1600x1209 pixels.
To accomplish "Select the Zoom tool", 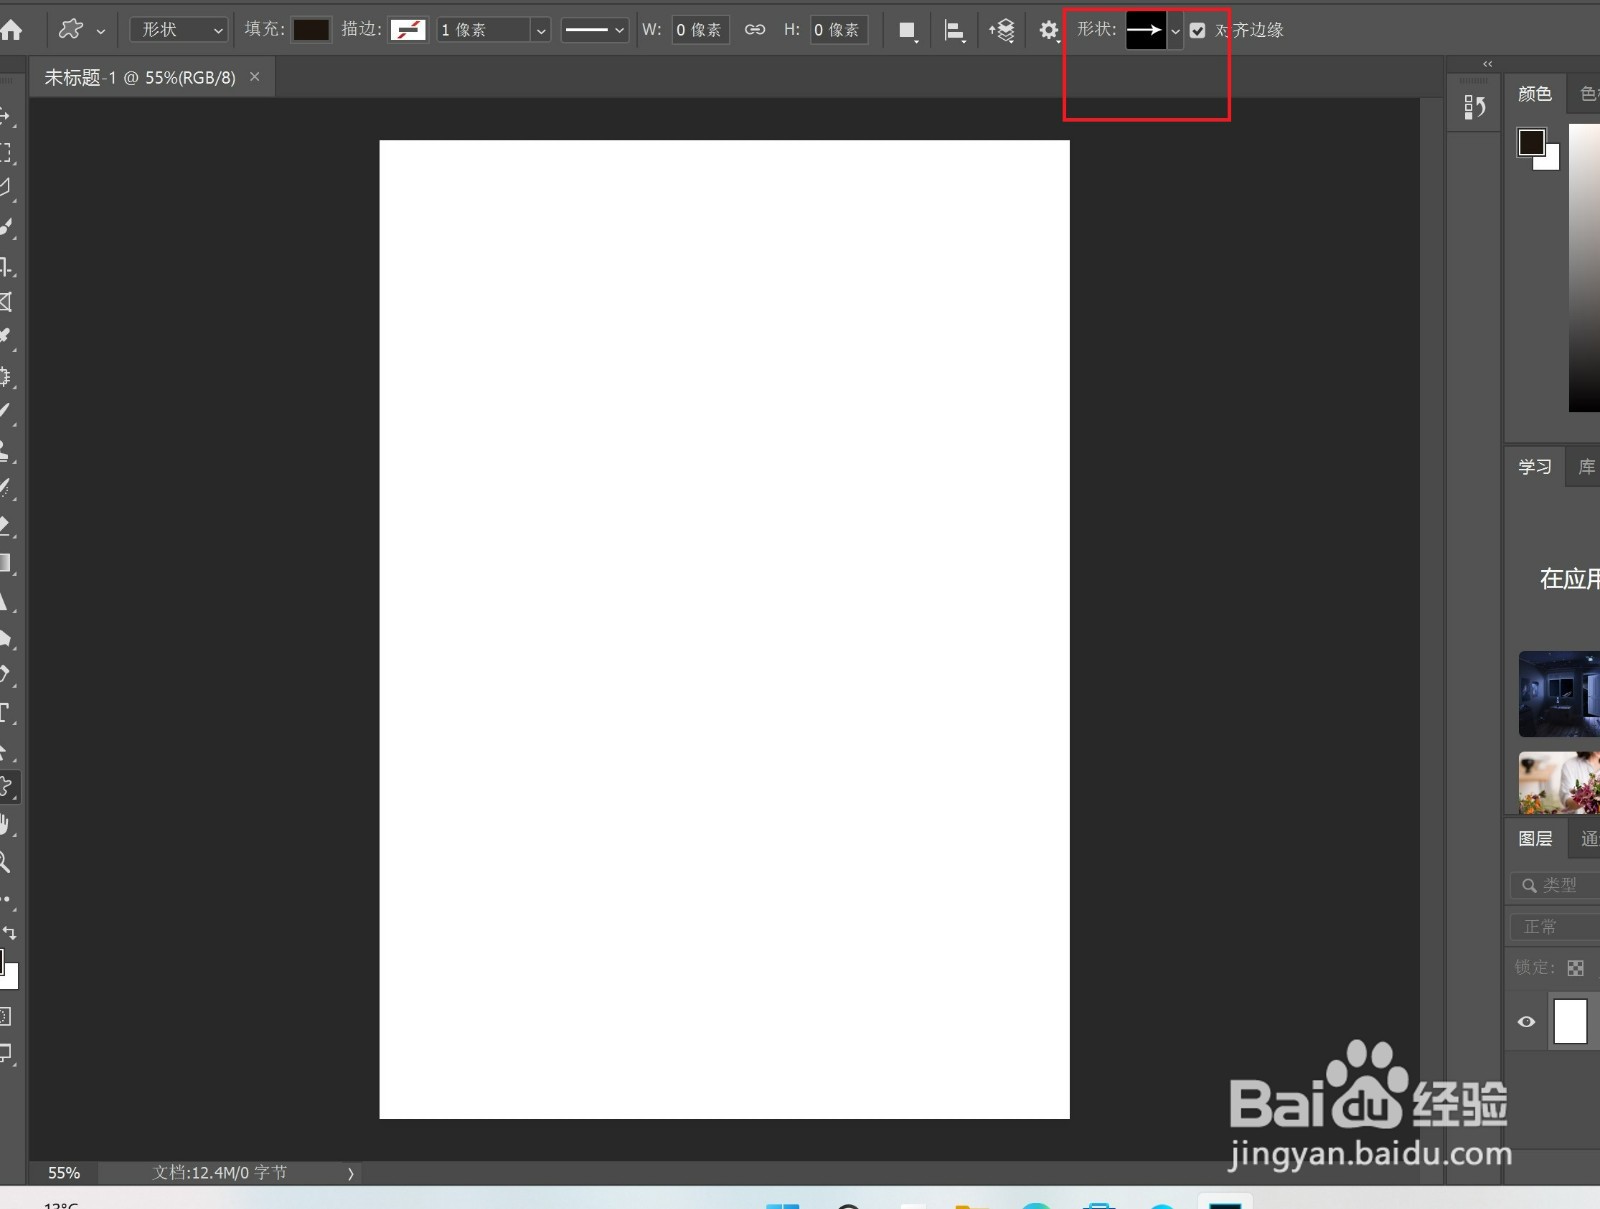I will [6, 862].
